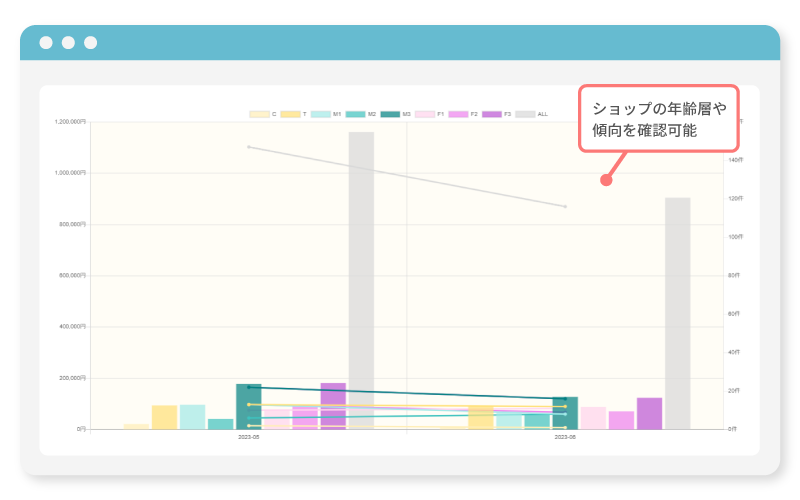800x500 pixels.
Task: Toggle the F1 series legend item
Action: (430, 114)
